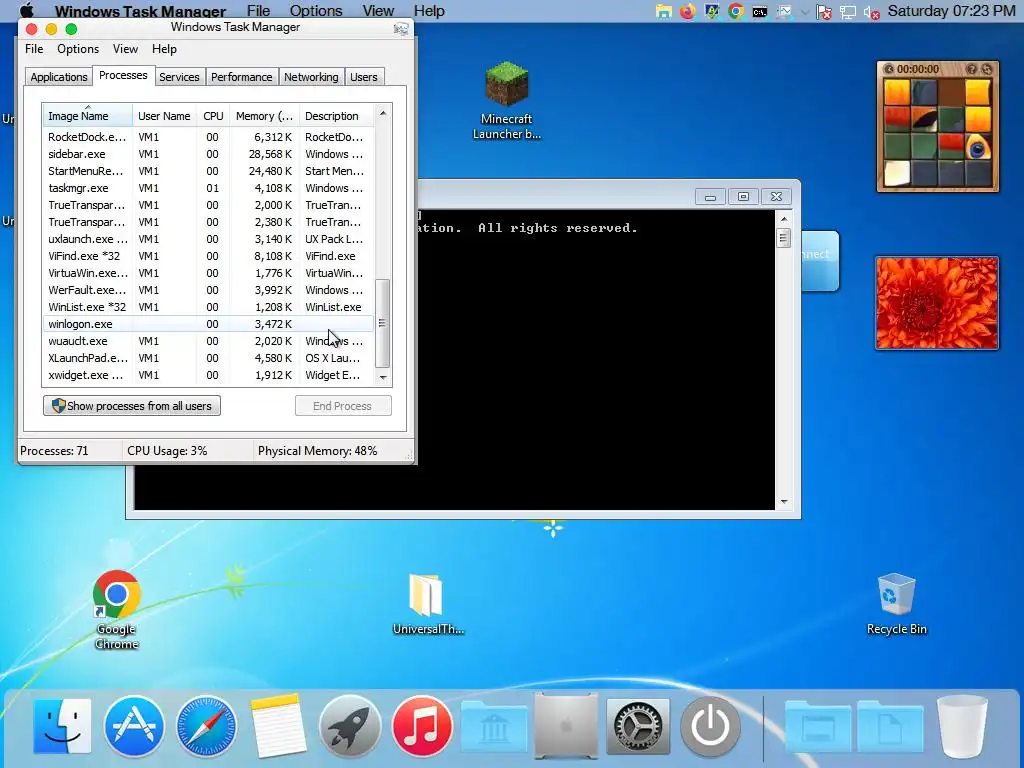Sort by Memory column header
The width and height of the screenshot is (1024, 768).
pos(264,116)
